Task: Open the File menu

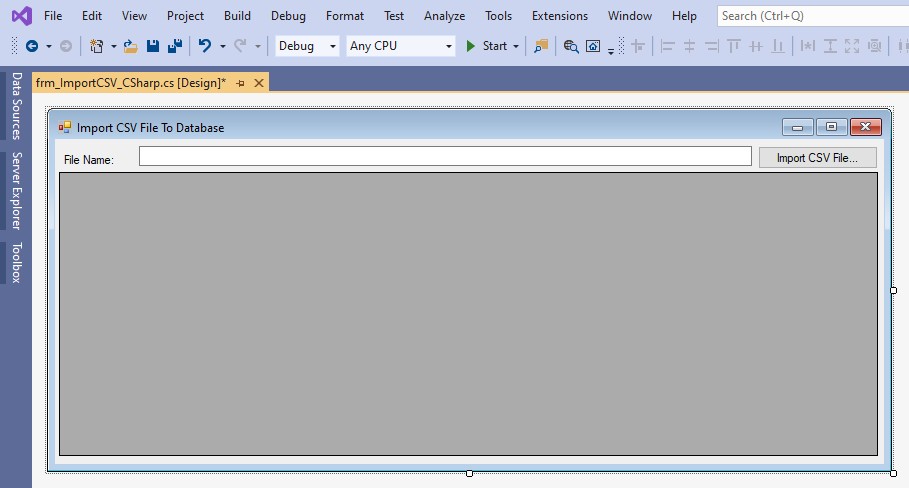Action: click(x=53, y=16)
